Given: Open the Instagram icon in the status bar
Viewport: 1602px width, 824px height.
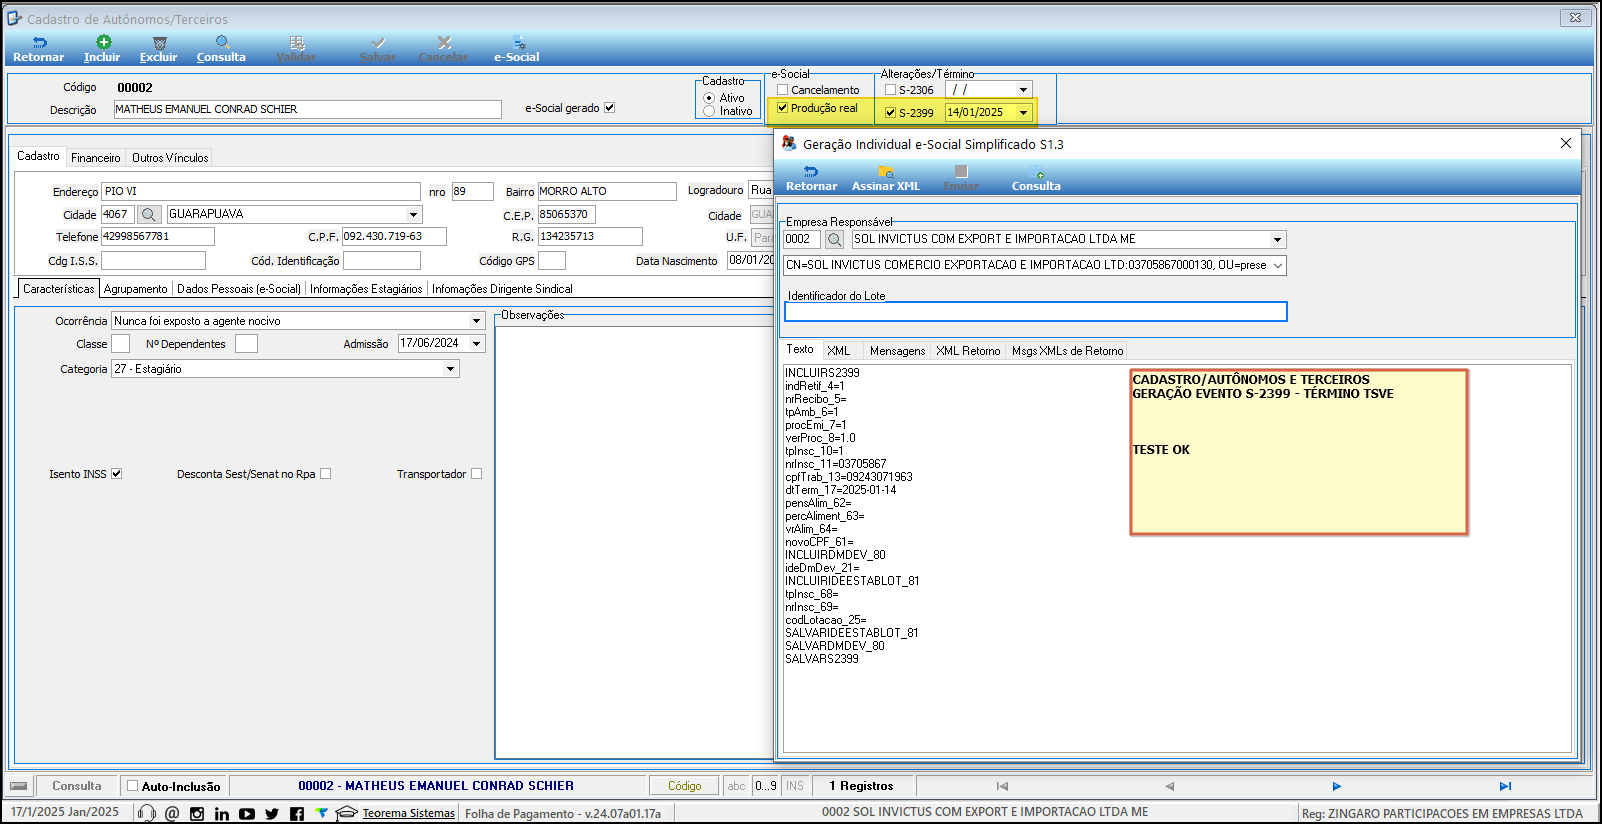Looking at the screenshot, I should [197, 814].
